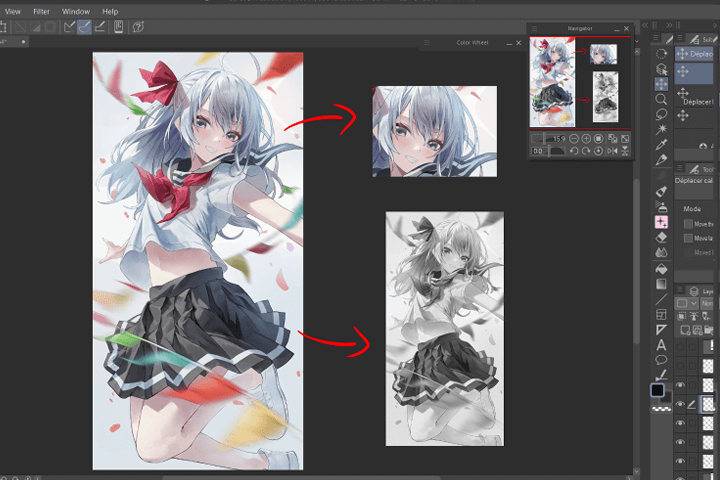Screen dimensions: 720x480
Task: Select the Fill bucket tool
Action: (661, 269)
